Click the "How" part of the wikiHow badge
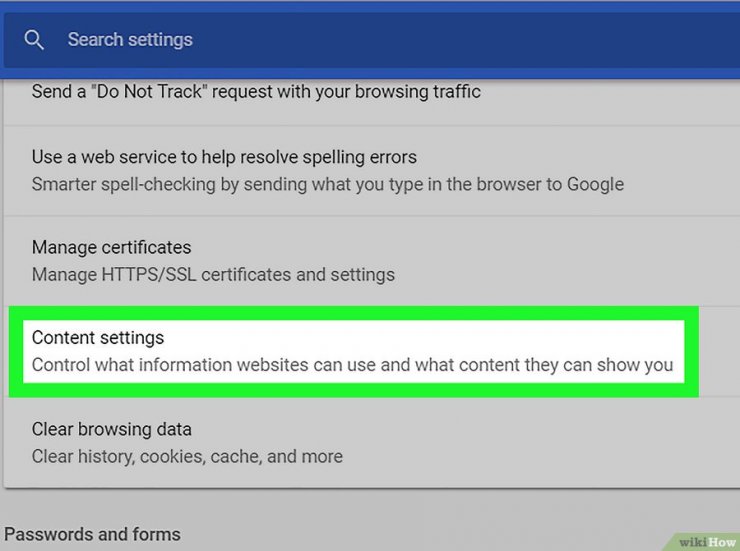Viewport: 740px width, 551px height. (722, 542)
